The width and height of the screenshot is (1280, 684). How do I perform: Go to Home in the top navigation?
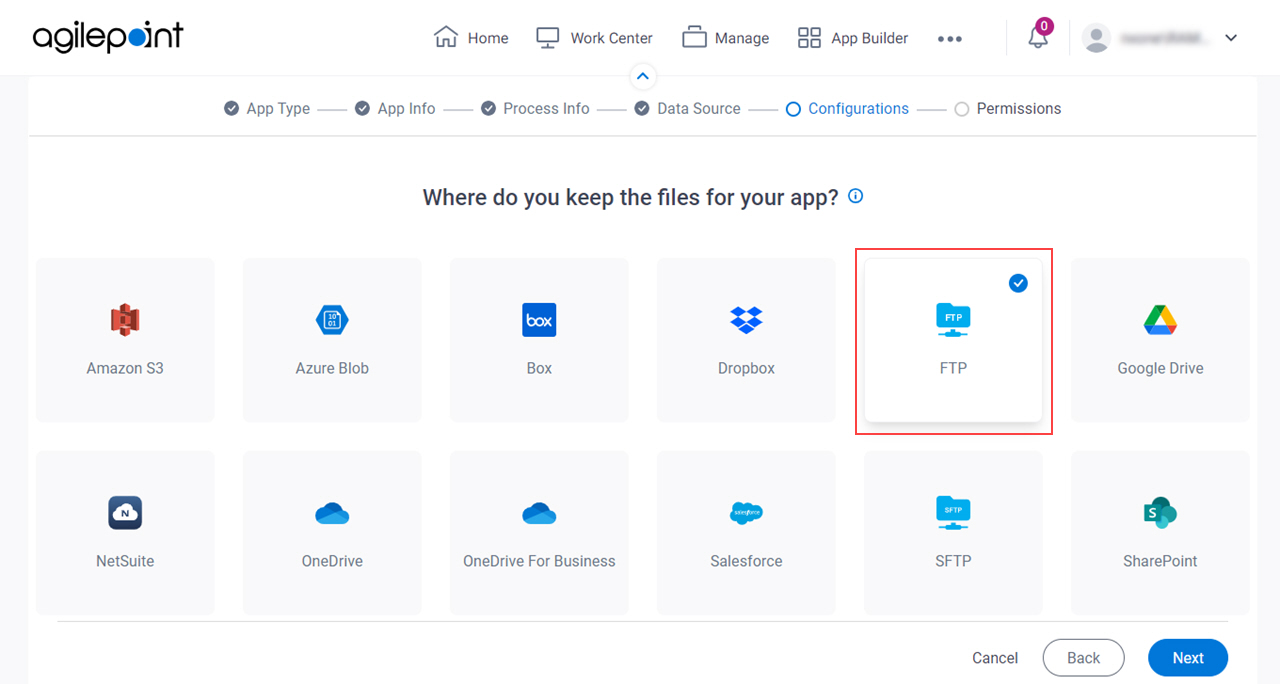471,38
